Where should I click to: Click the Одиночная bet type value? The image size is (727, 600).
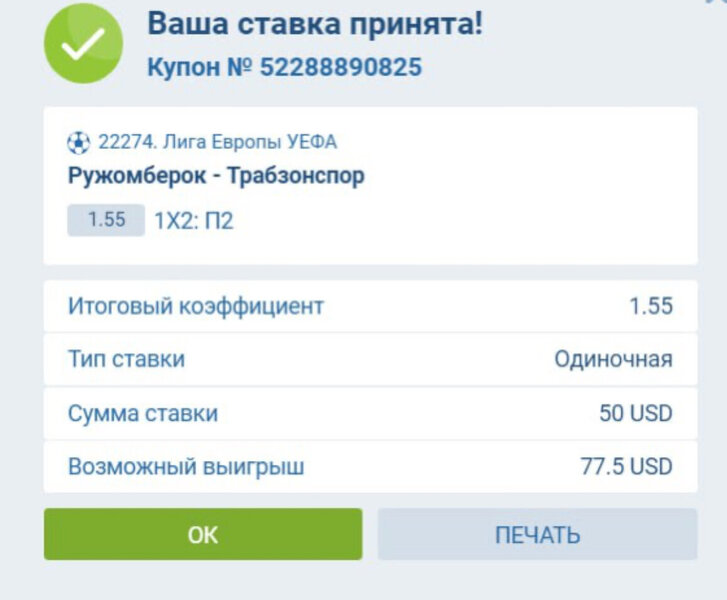pos(613,359)
